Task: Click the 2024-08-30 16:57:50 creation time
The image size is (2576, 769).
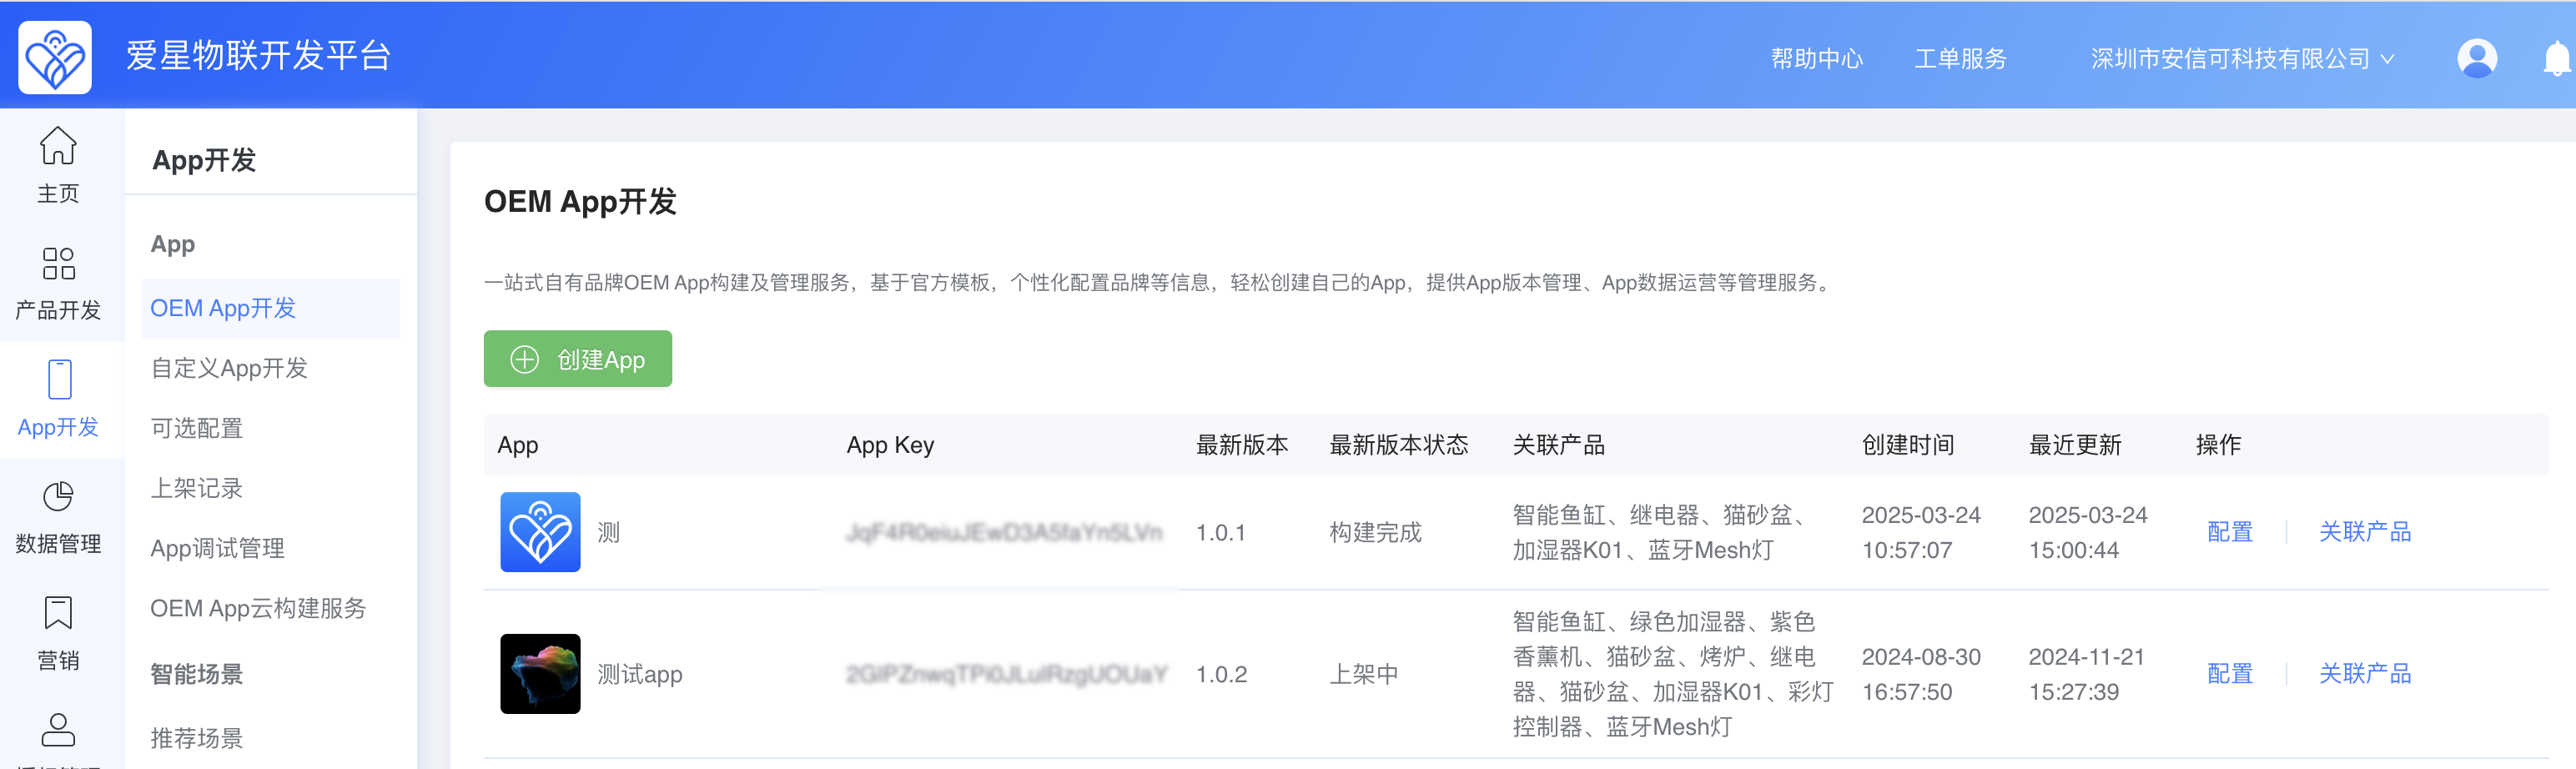Action: [x=1920, y=674]
